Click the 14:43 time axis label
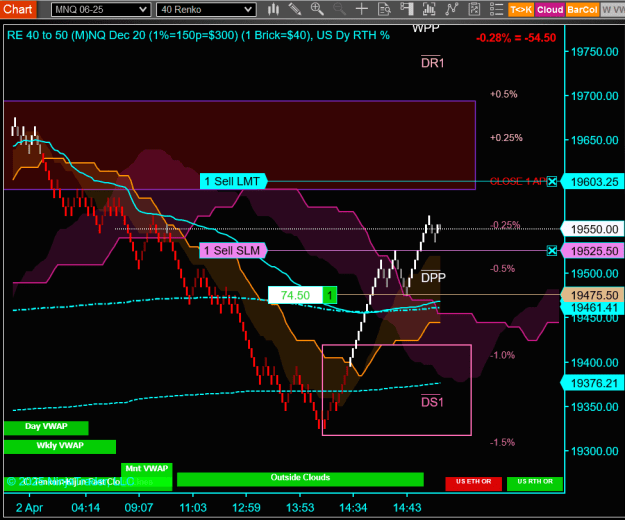 click(407, 508)
